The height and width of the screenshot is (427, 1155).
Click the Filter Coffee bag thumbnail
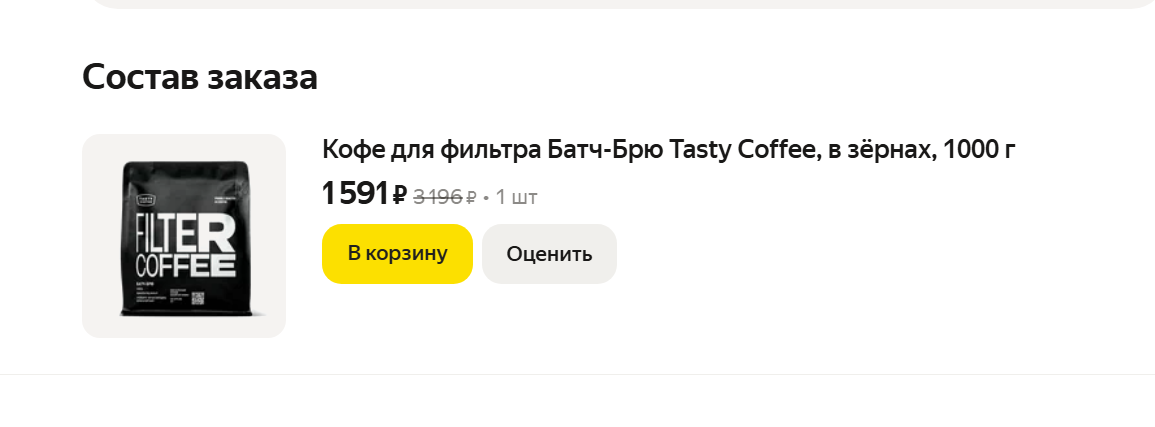(184, 236)
